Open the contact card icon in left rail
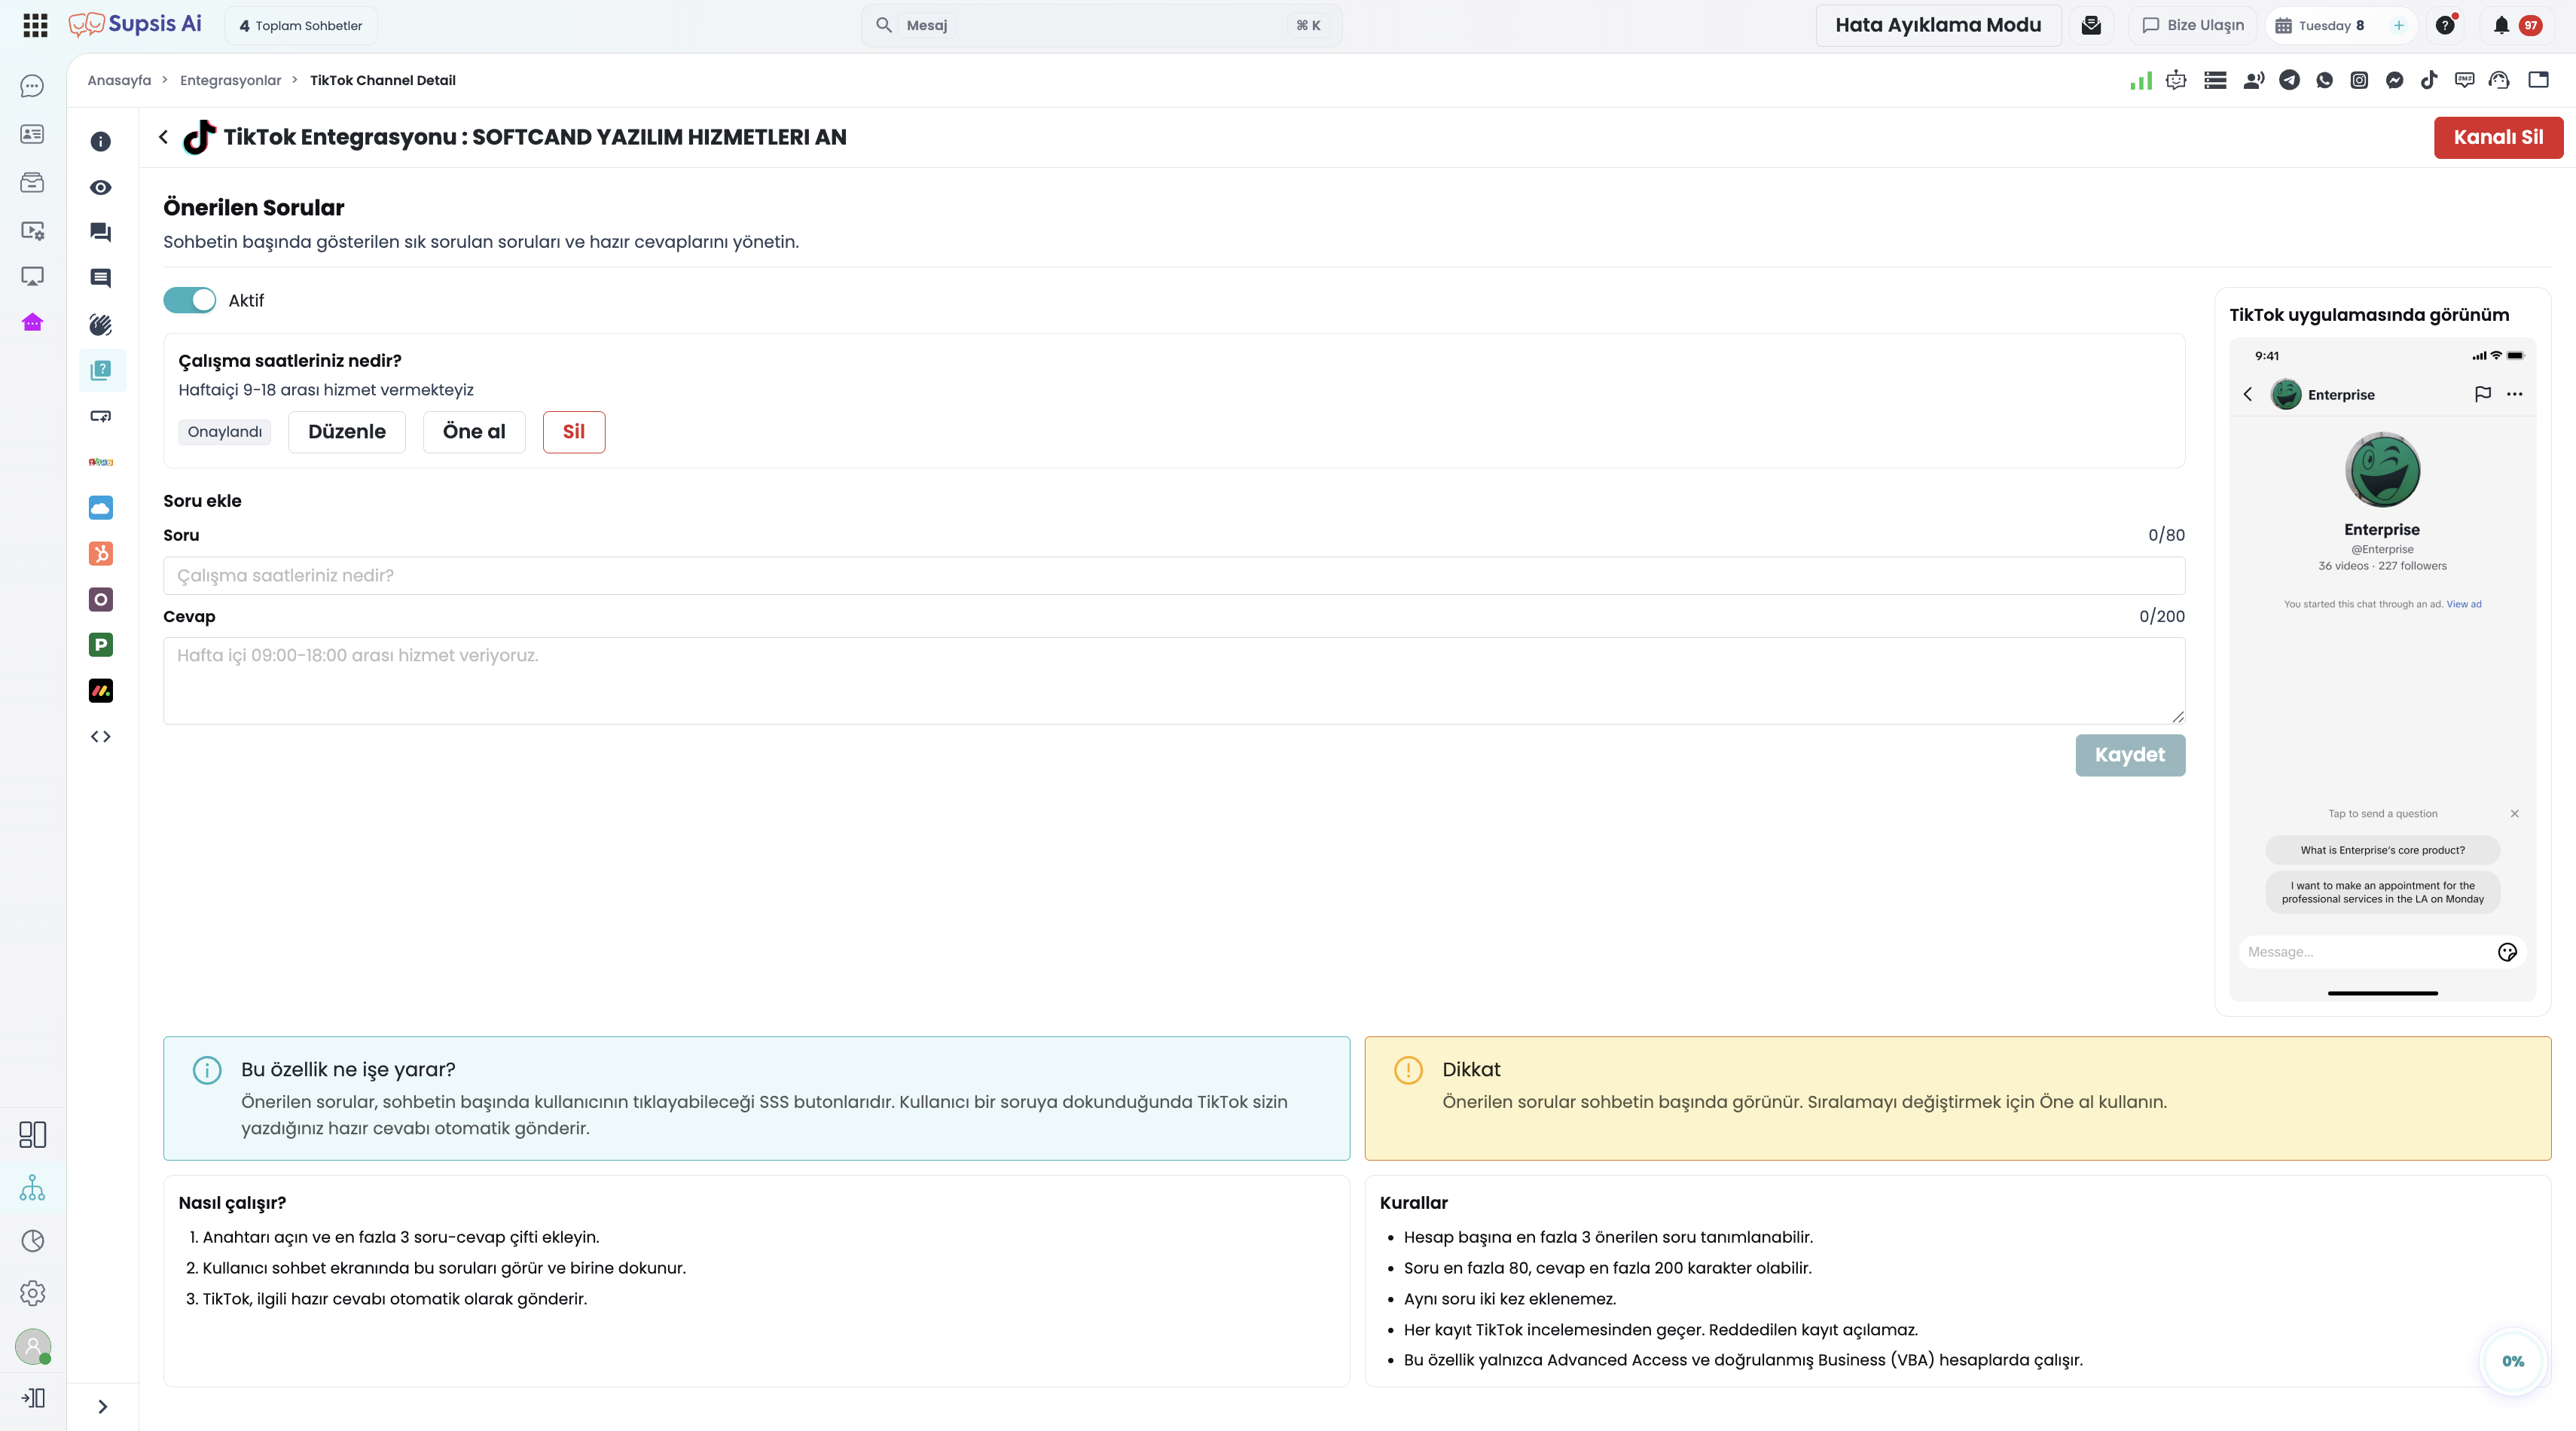 pos(32,134)
